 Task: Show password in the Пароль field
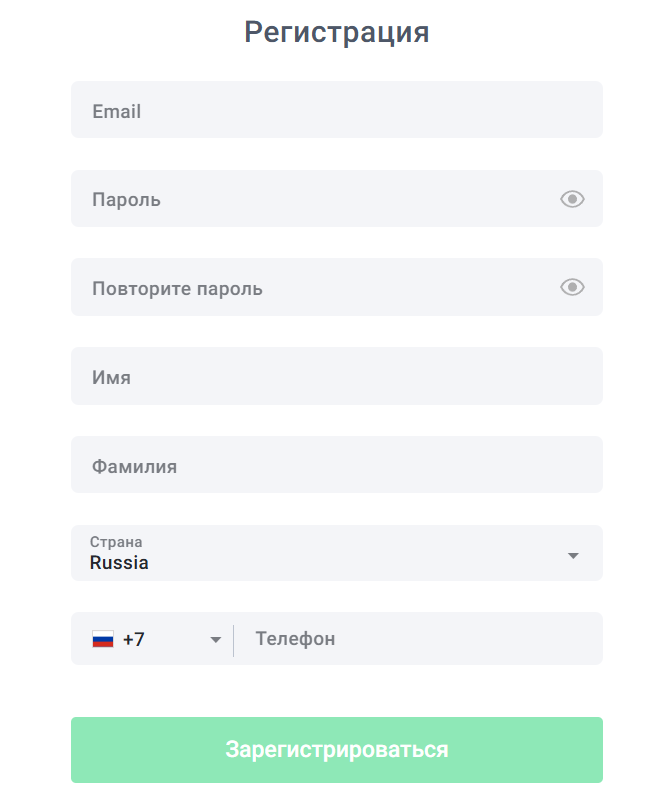[x=572, y=199]
